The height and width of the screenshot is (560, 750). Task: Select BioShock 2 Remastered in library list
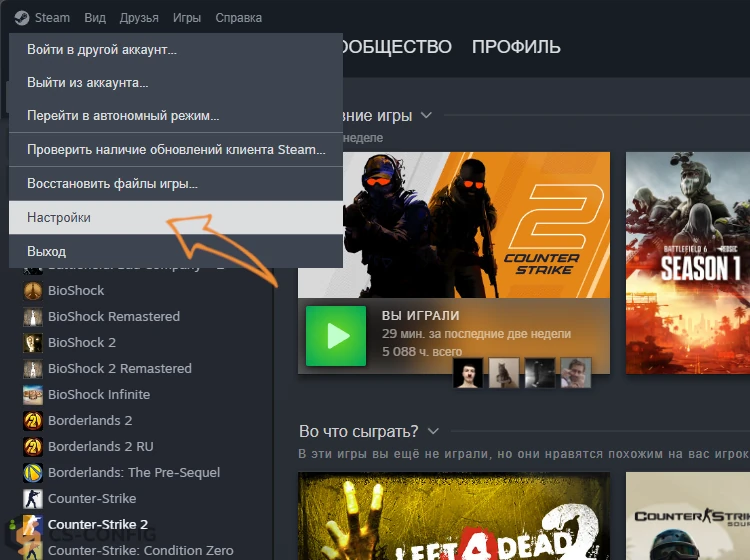119,368
